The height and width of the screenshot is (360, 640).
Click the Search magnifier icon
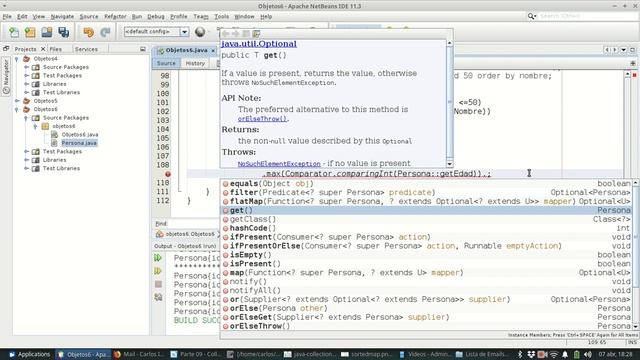click(x=531, y=16)
